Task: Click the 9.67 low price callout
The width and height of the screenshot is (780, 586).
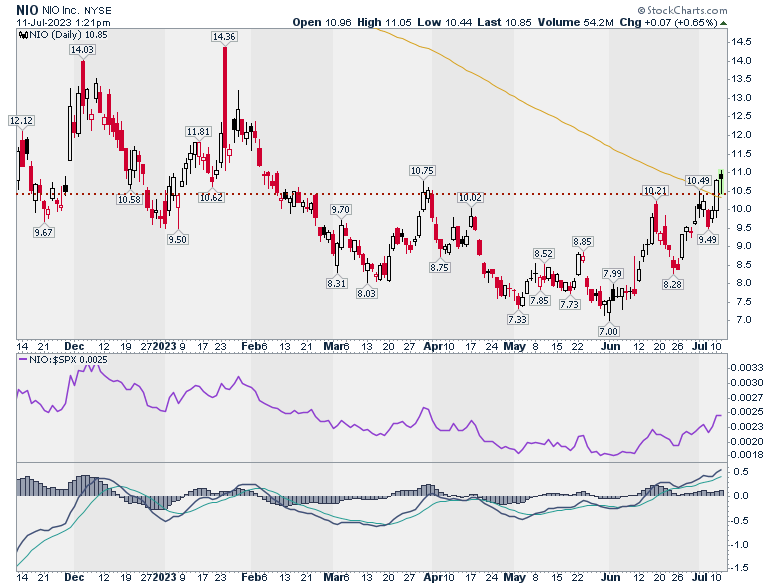Action: [x=44, y=232]
